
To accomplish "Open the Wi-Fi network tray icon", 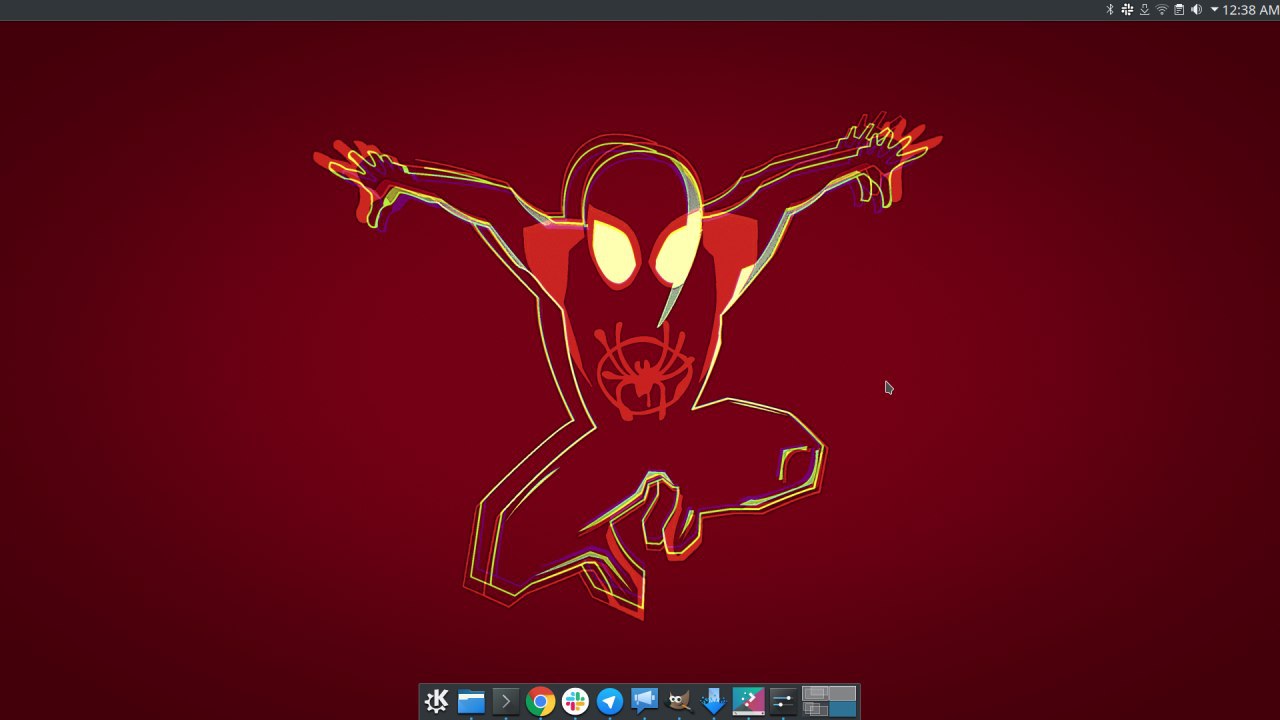I will coord(1162,10).
